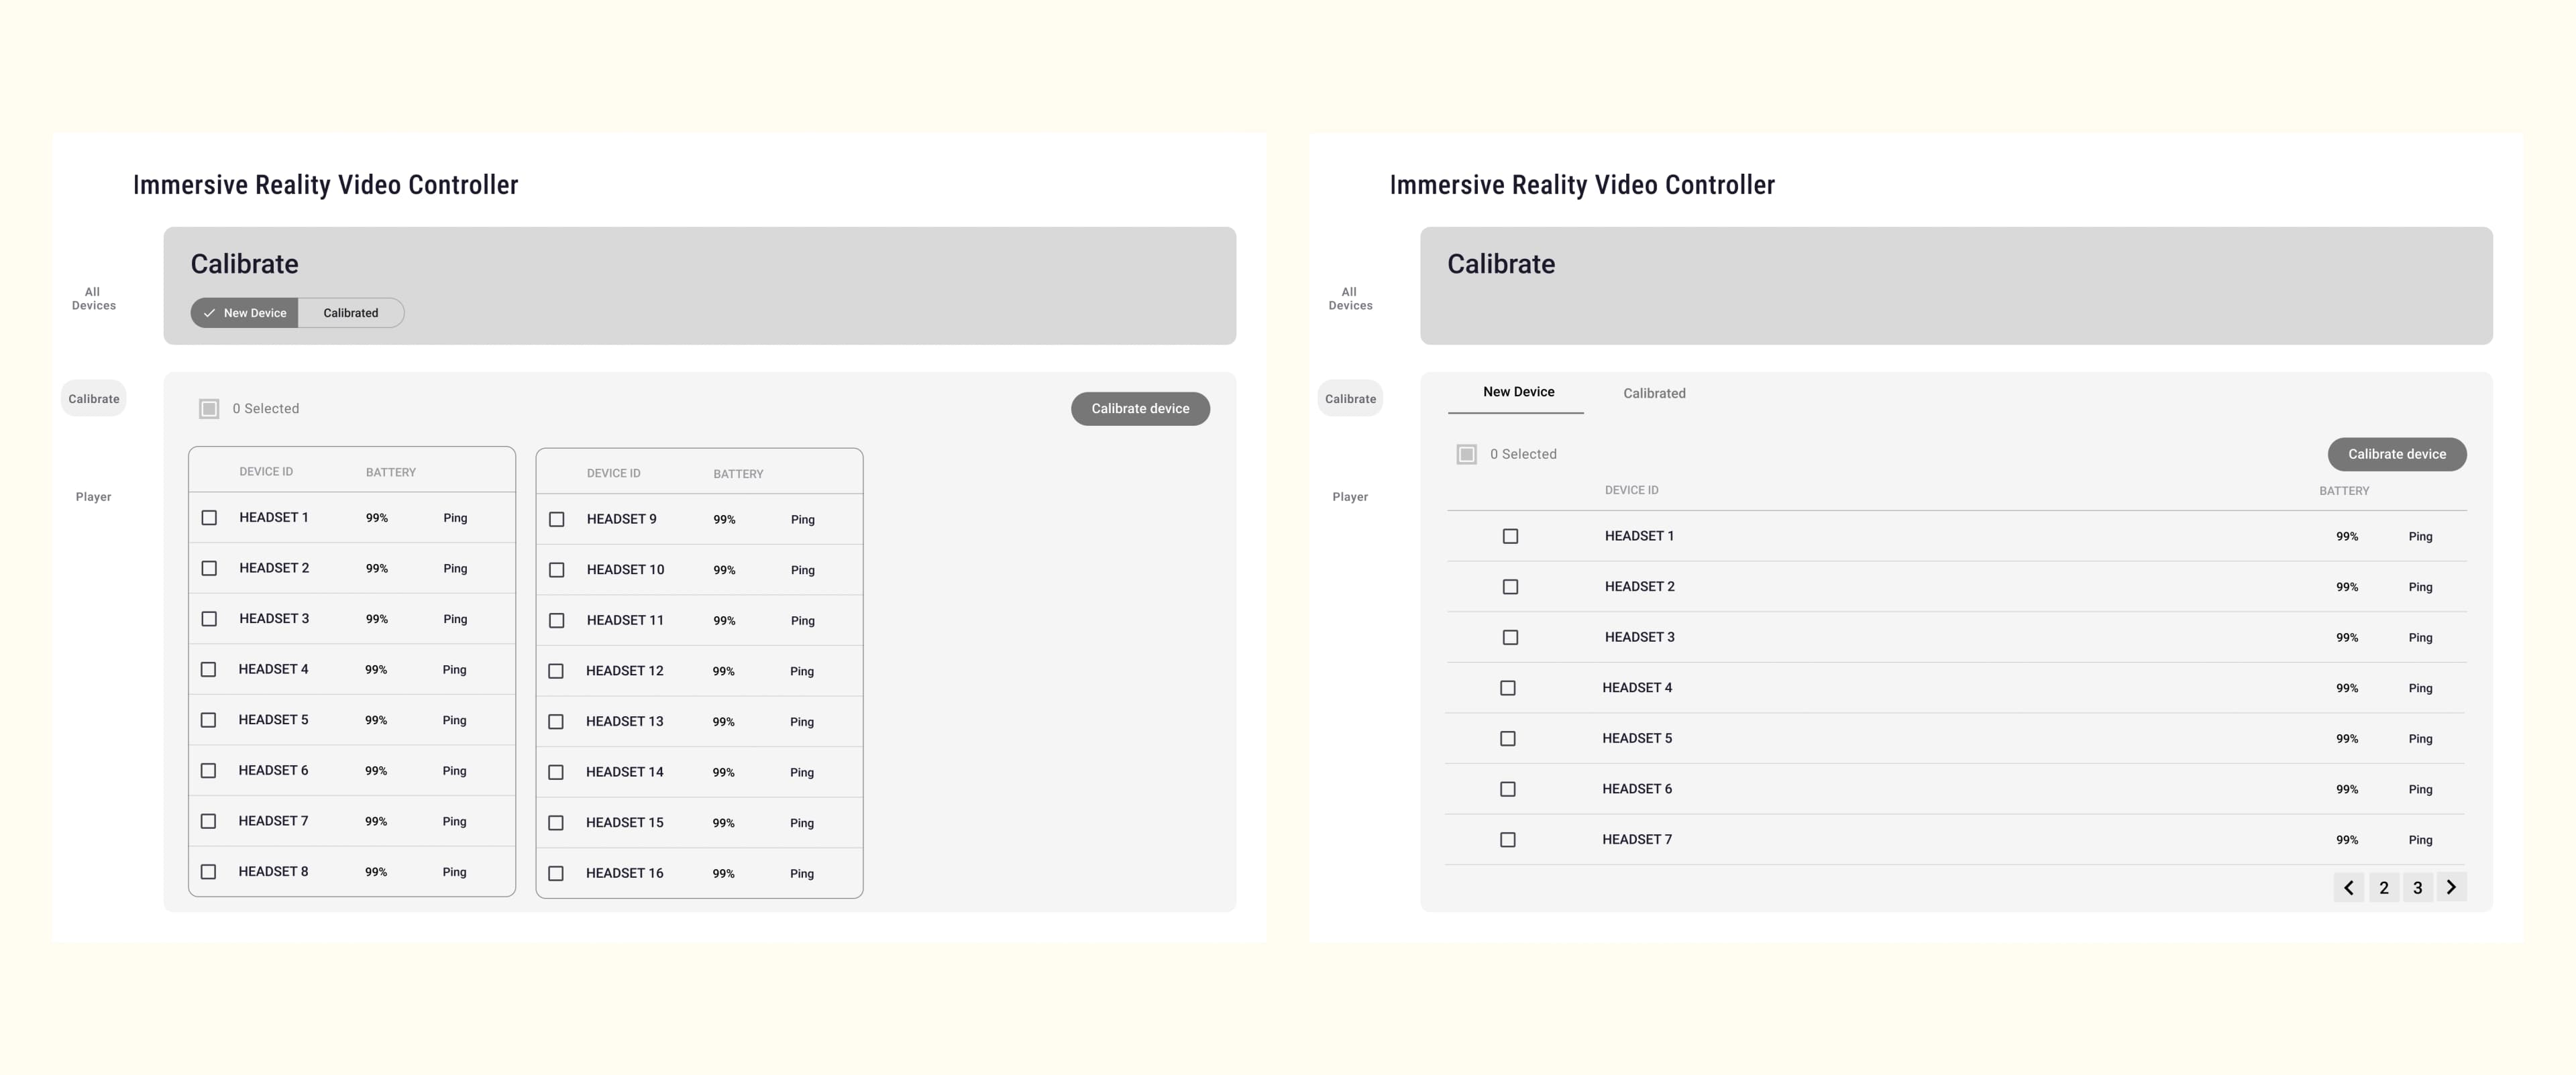
Task: Ping HEADSET 16
Action: click(x=801, y=874)
